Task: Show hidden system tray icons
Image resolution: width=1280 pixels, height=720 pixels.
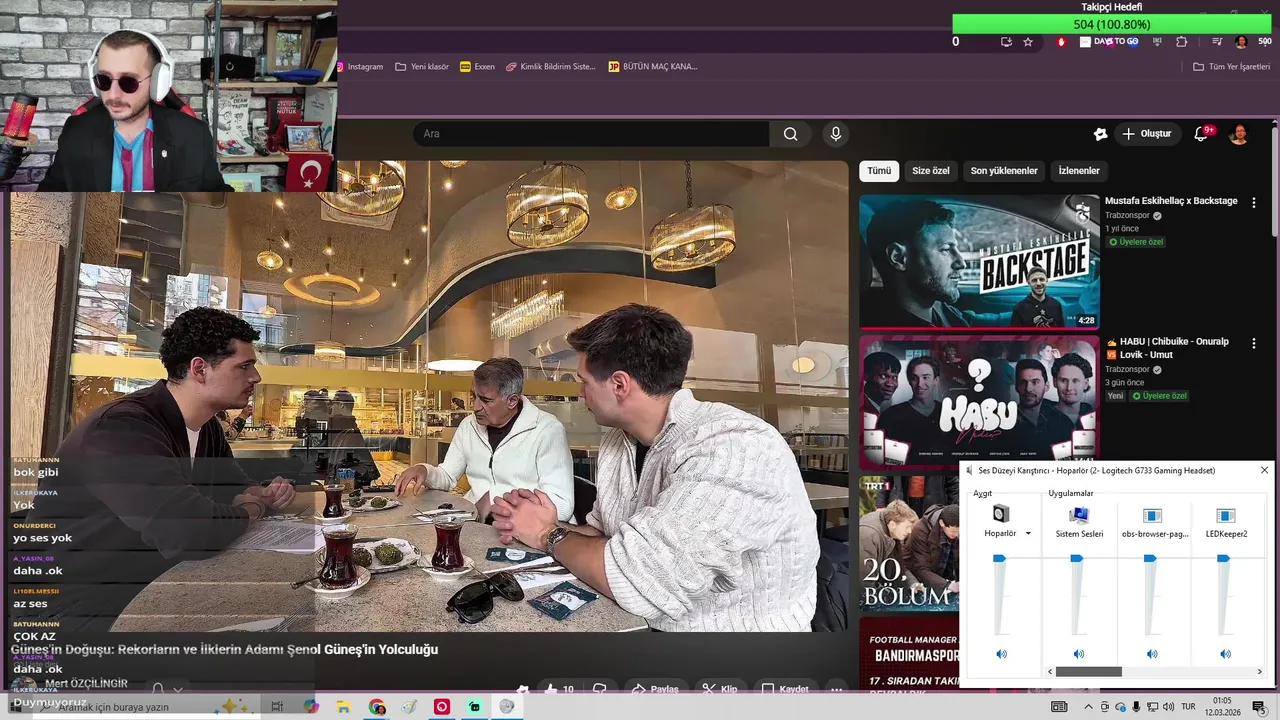Action: pos(1088,707)
